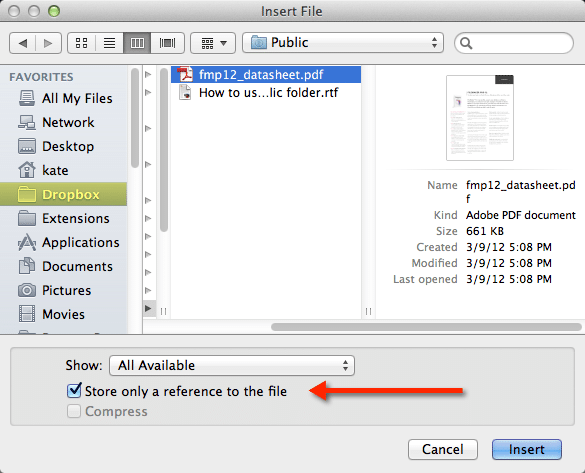The width and height of the screenshot is (585, 473).
Task: Switch to icon view mode
Action: (81, 43)
